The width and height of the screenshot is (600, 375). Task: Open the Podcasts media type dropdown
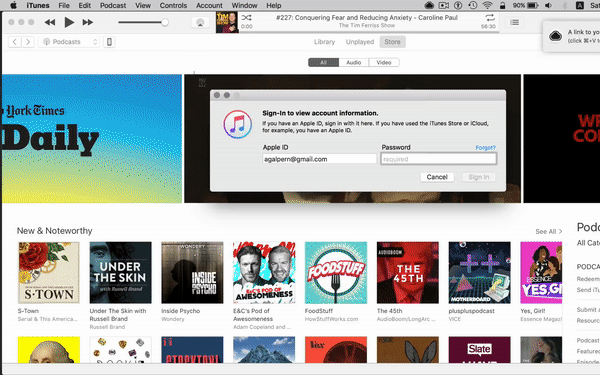pos(69,42)
